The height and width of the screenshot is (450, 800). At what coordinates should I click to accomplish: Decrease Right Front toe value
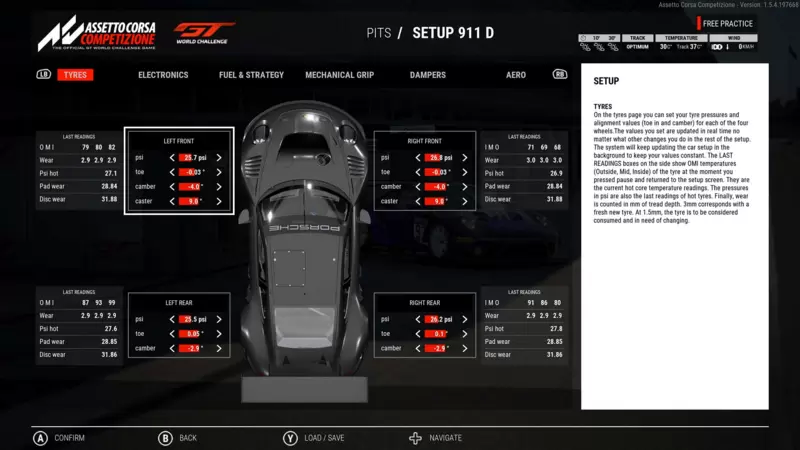[418, 172]
